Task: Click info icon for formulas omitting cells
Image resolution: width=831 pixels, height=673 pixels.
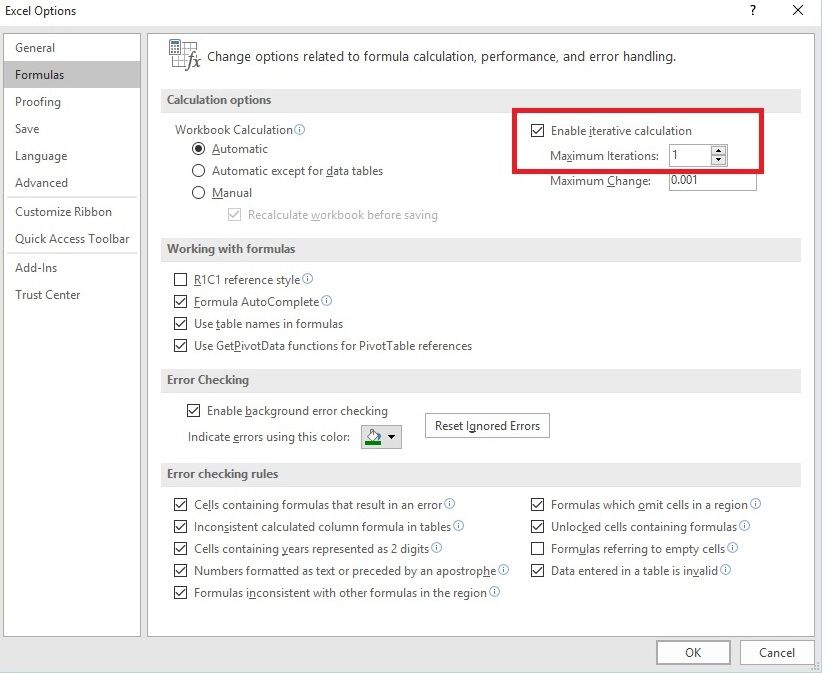Action: [756, 503]
